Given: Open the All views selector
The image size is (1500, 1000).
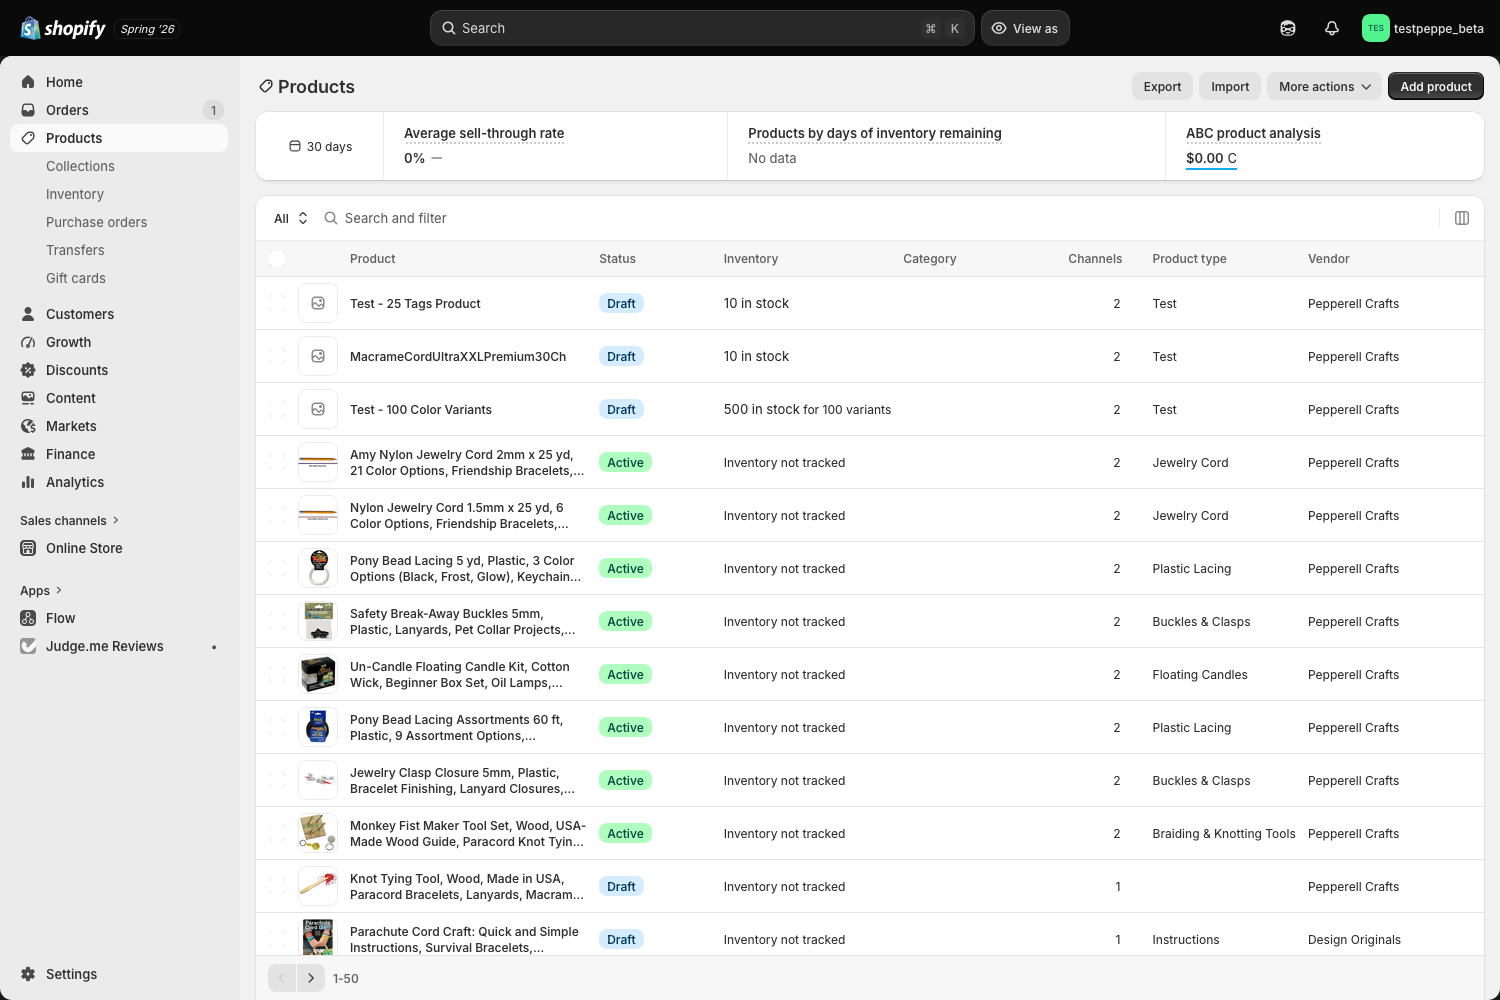Looking at the screenshot, I should [291, 218].
